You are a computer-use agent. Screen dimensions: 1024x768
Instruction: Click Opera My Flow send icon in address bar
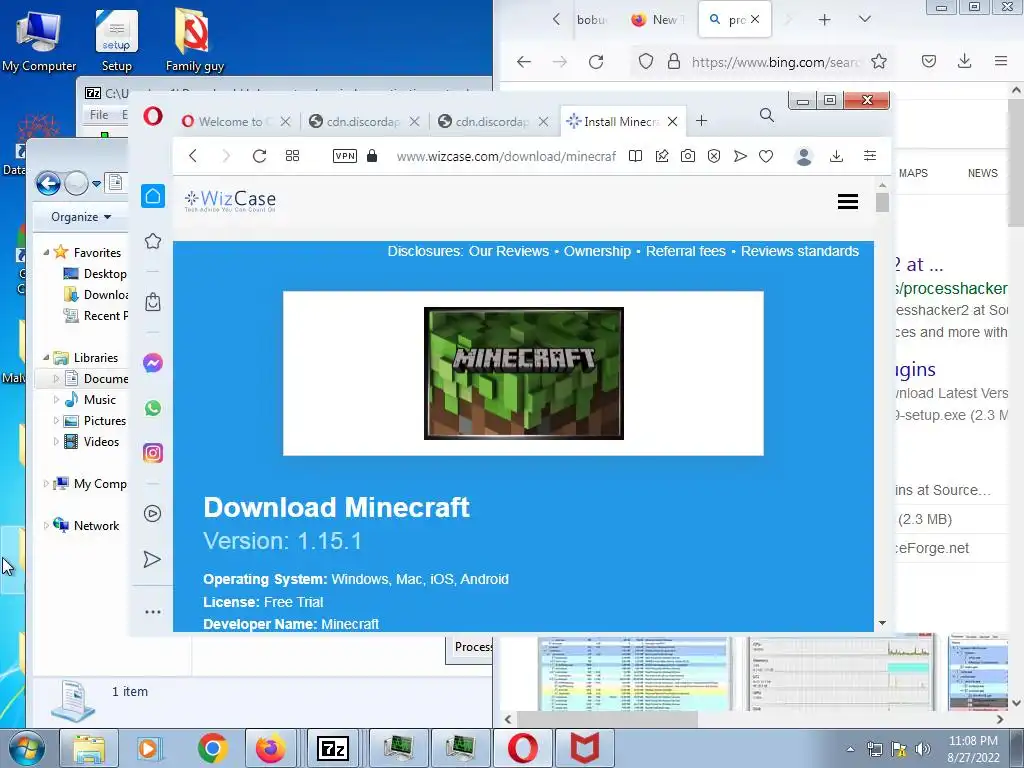click(740, 155)
